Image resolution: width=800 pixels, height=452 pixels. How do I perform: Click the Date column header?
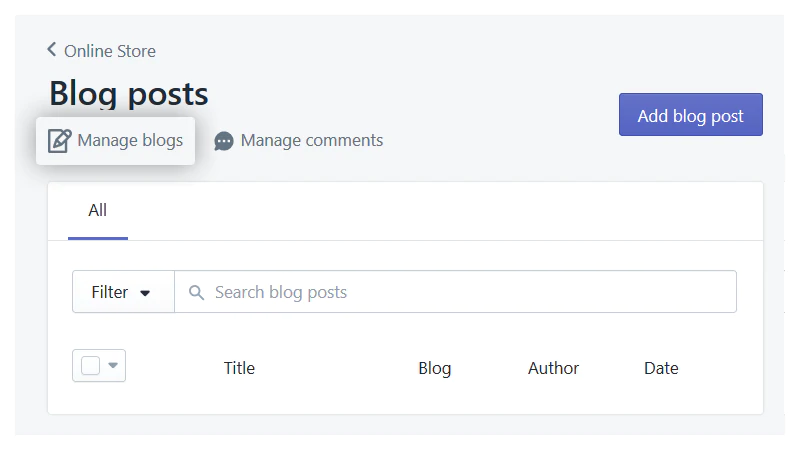[661, 368]
